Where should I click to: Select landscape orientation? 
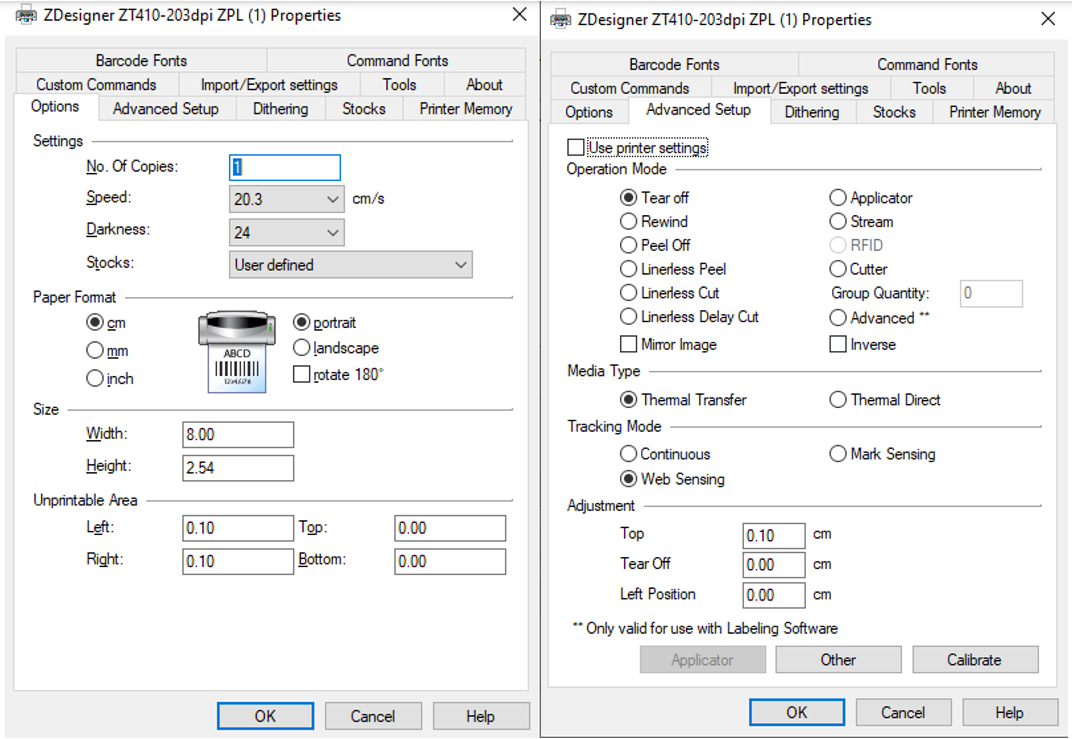pos(301,348)
